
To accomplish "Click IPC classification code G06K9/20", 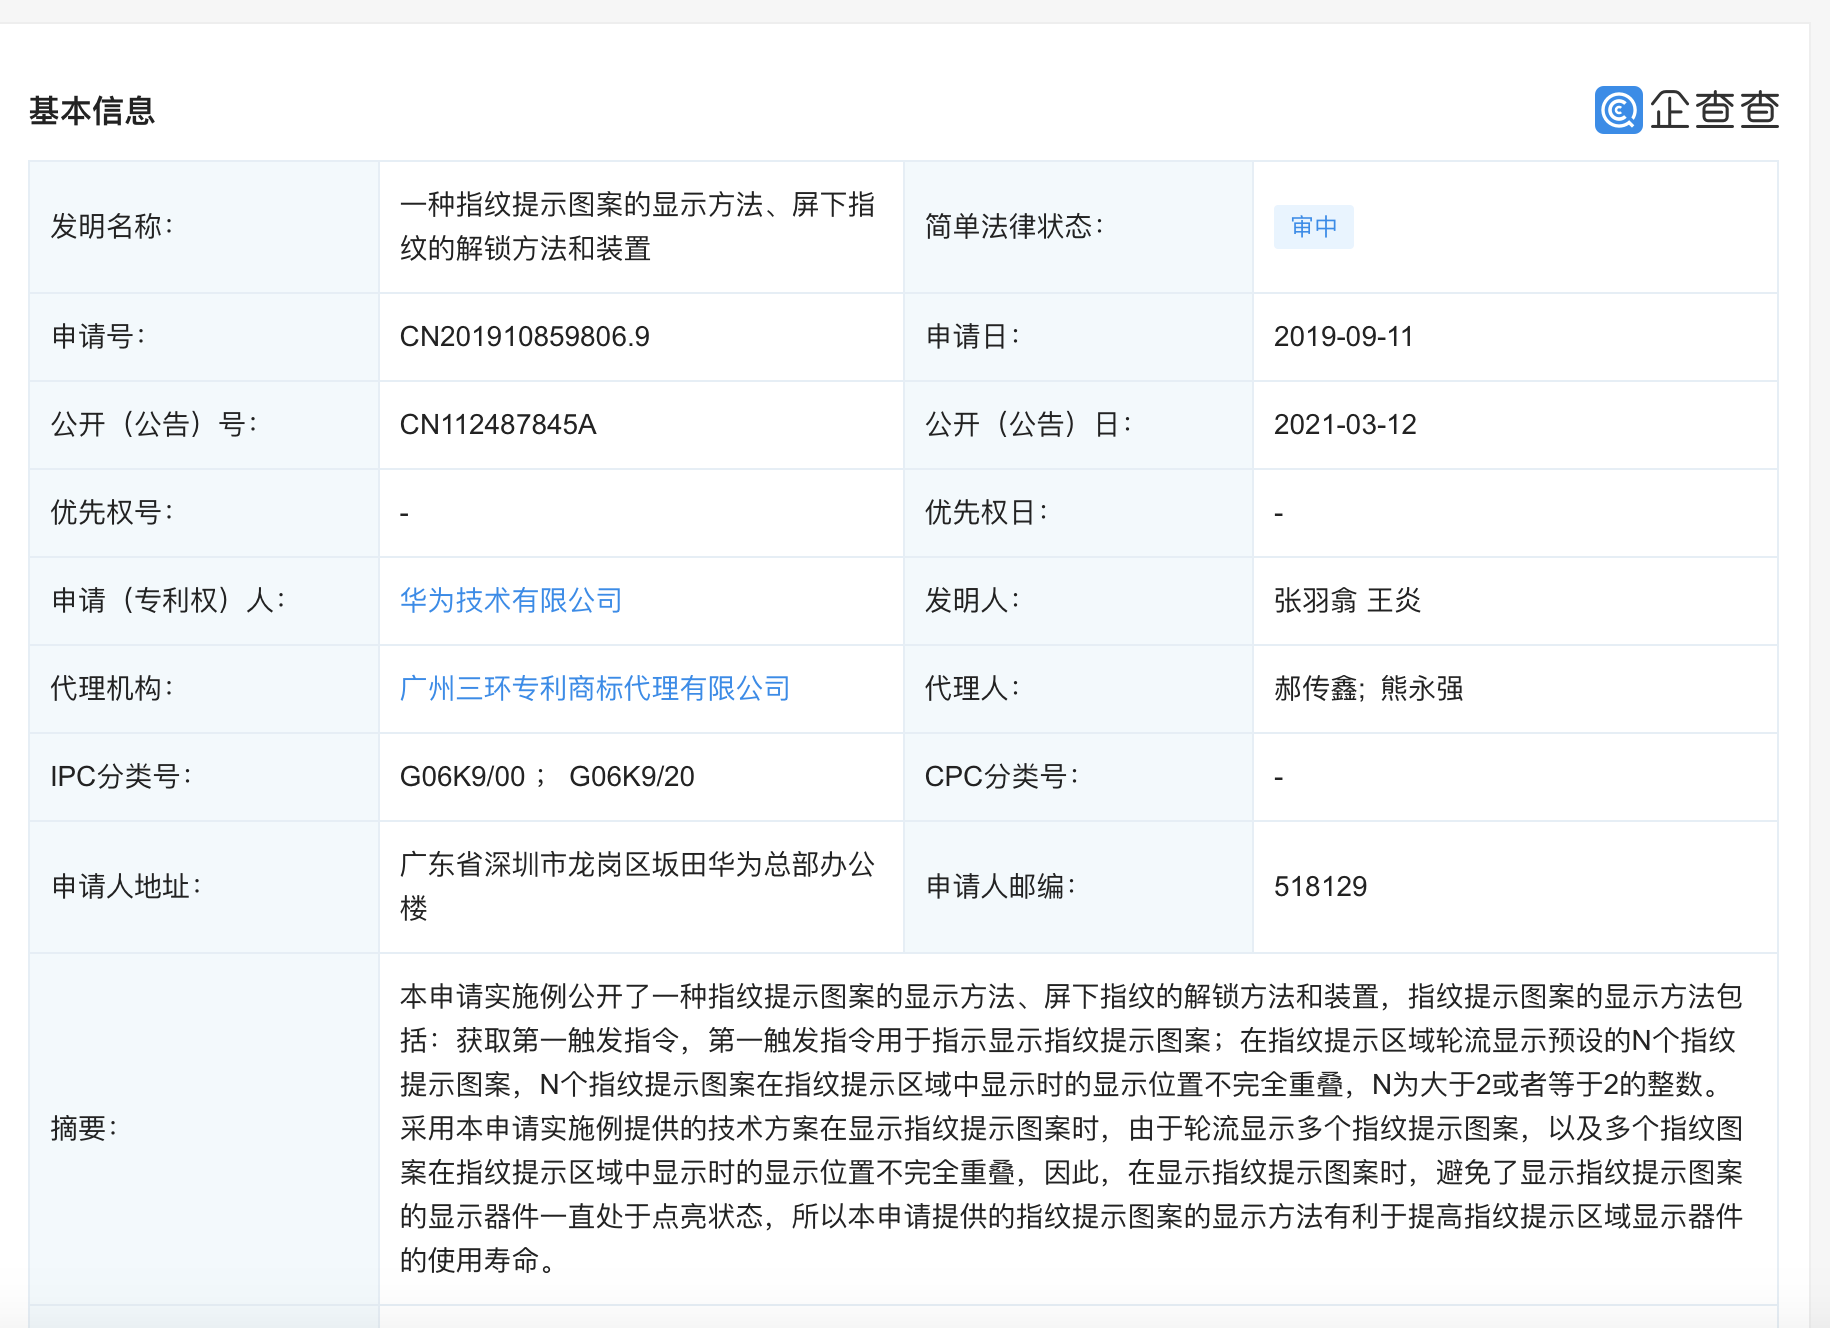I will pos(633,777).
